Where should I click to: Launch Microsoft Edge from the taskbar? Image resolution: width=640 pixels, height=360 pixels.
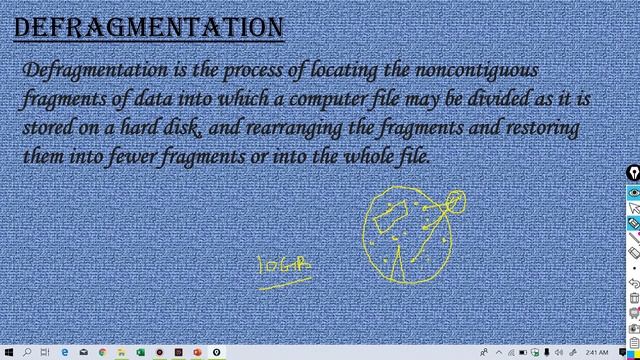[65, 352]
